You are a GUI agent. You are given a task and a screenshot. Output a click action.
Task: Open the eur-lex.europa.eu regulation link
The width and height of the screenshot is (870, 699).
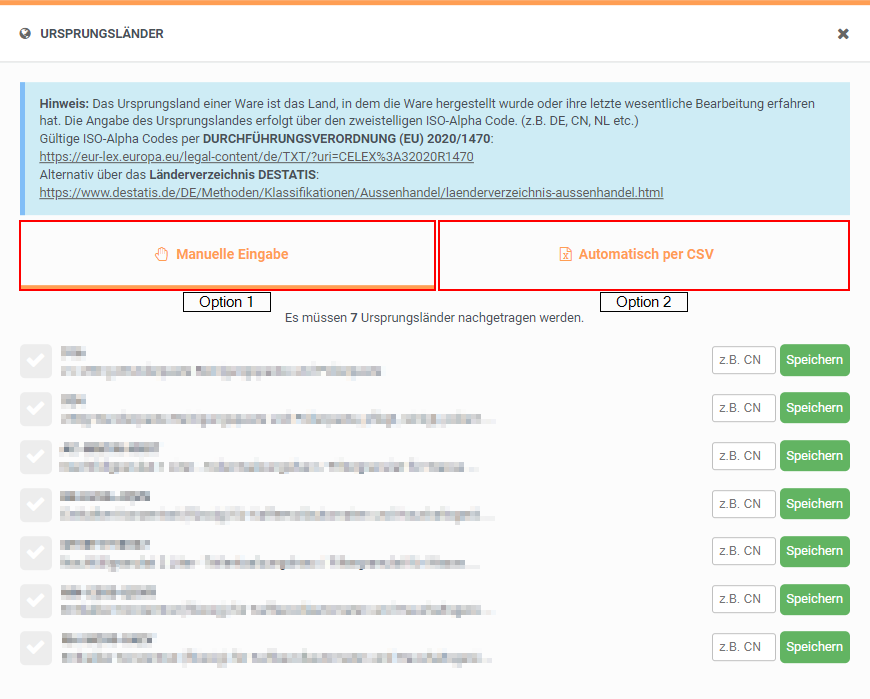coord(256,156)
